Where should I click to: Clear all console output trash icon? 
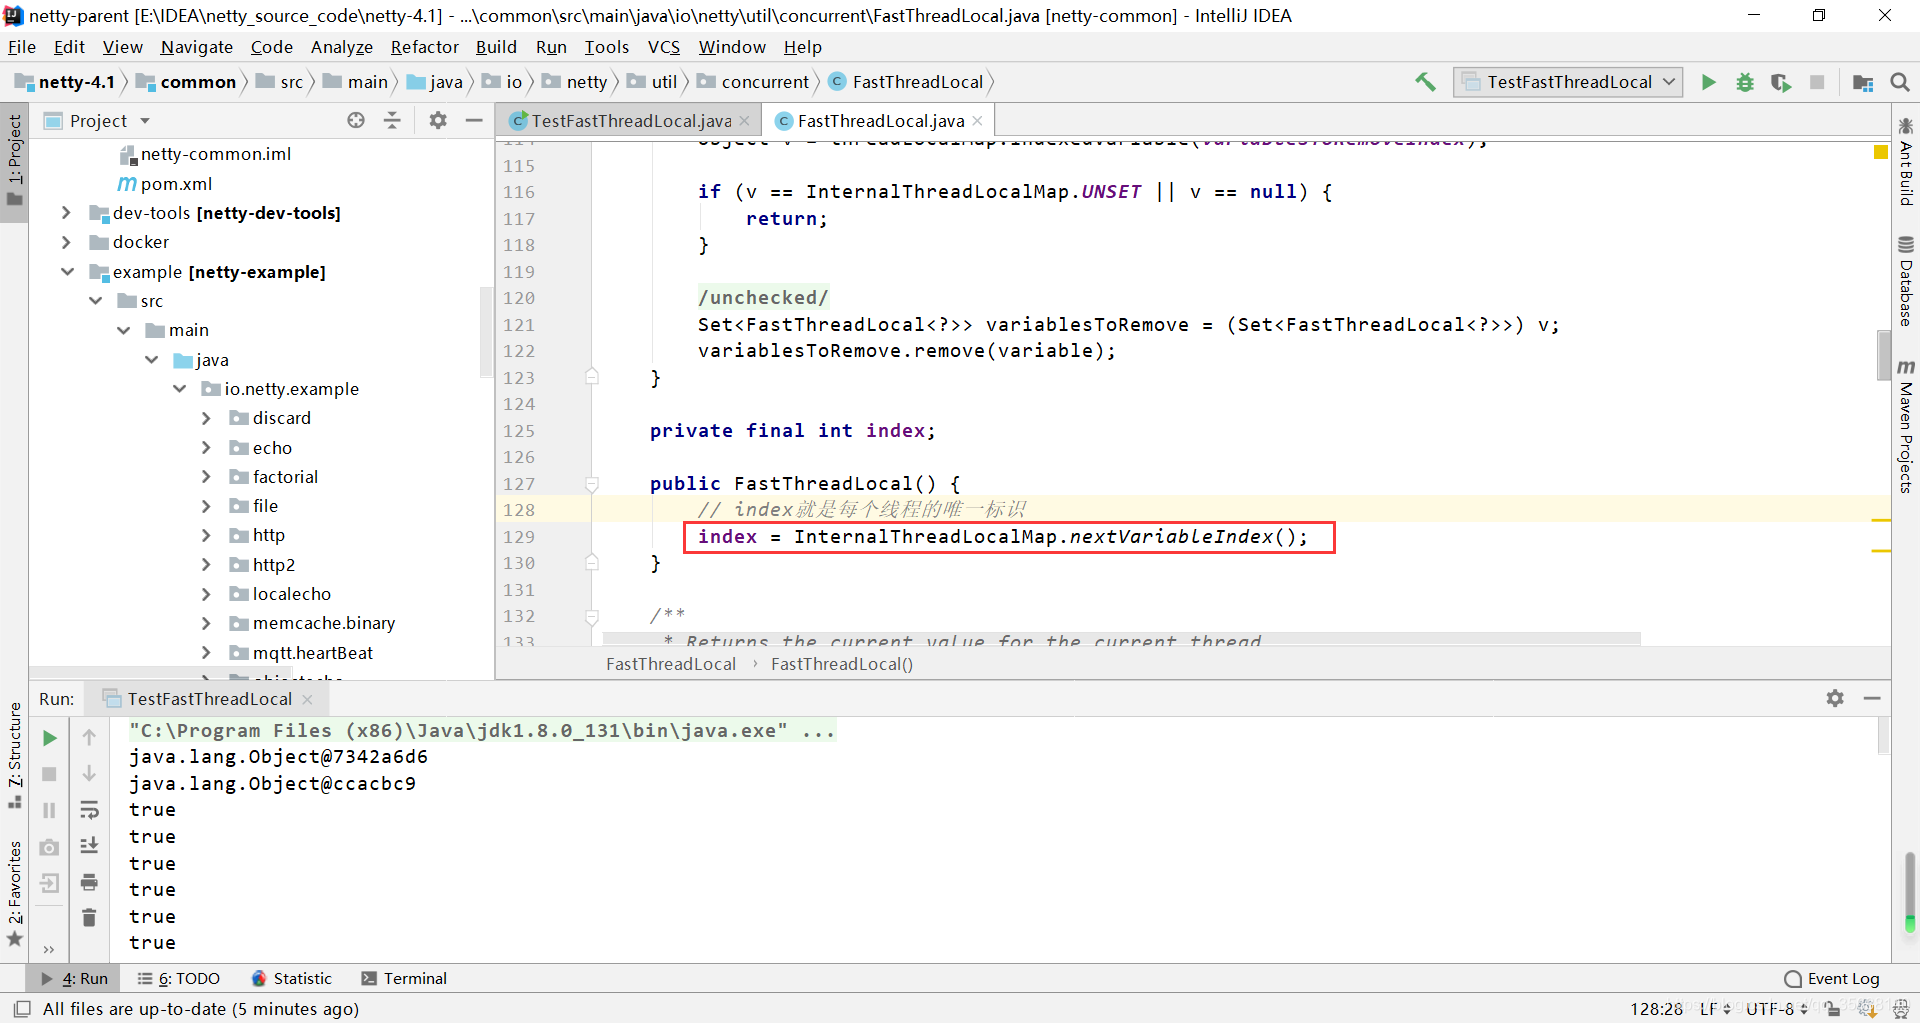point(89,917)
